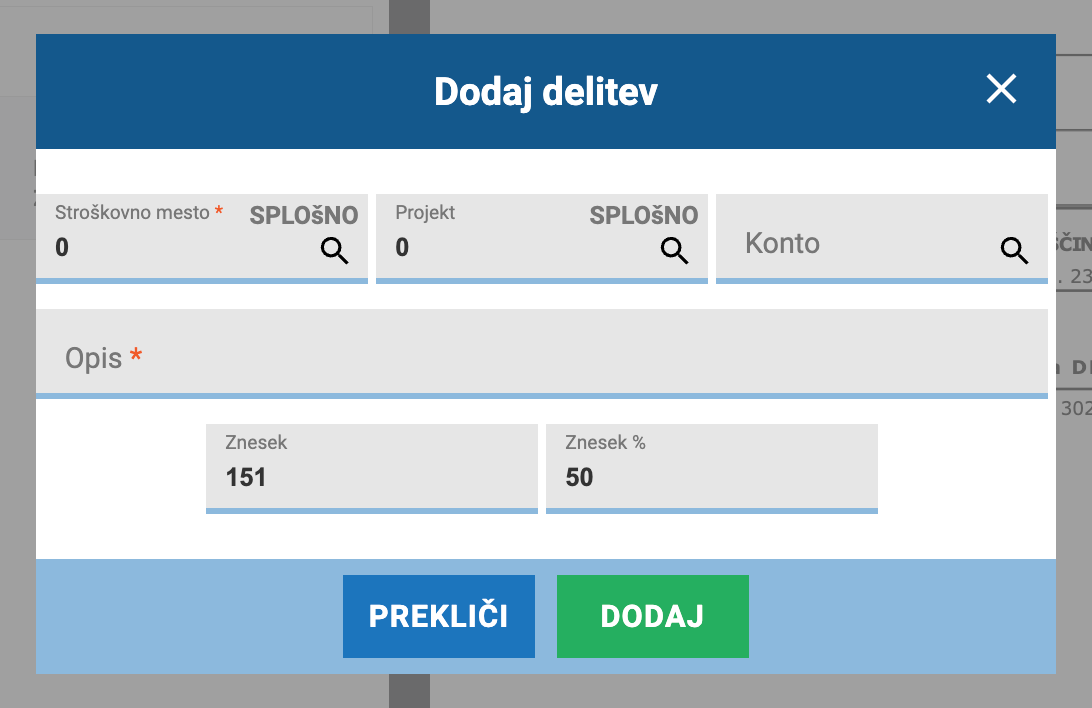This screenshot has height=708, width=1092.
Task: Select the Dodaj delitev title bar
Action: click(546, 91)
